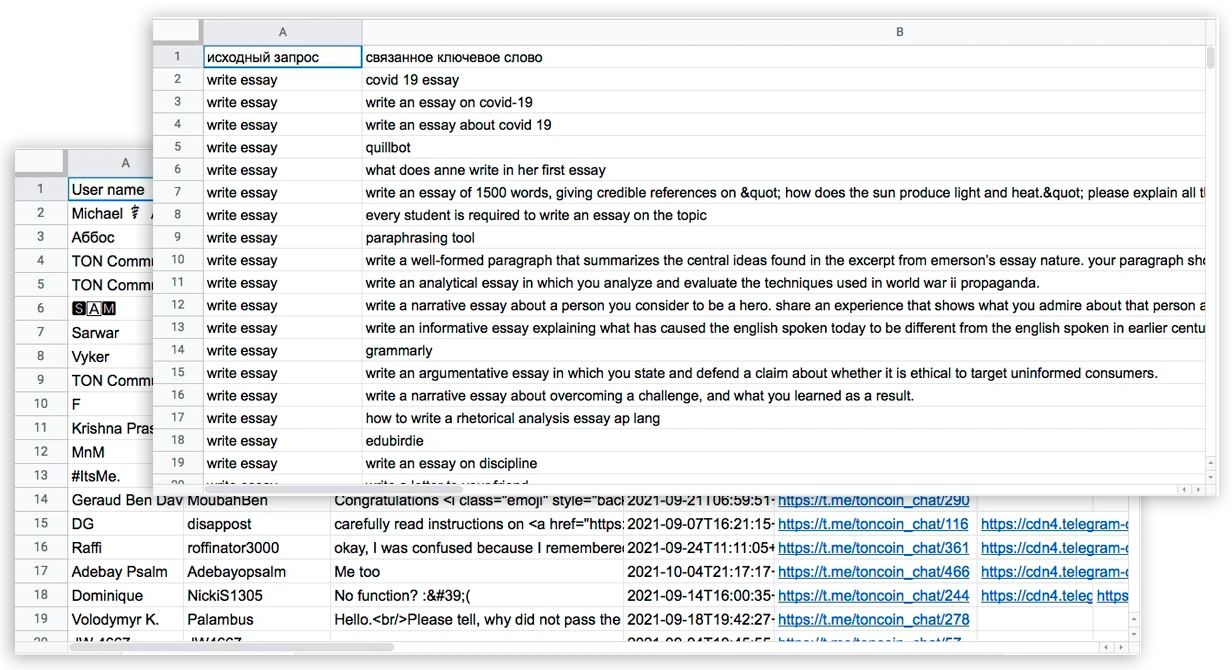This screenshot has height=670, width=1232.
Task: Select column A header above 'User name'
Action: 125,163
